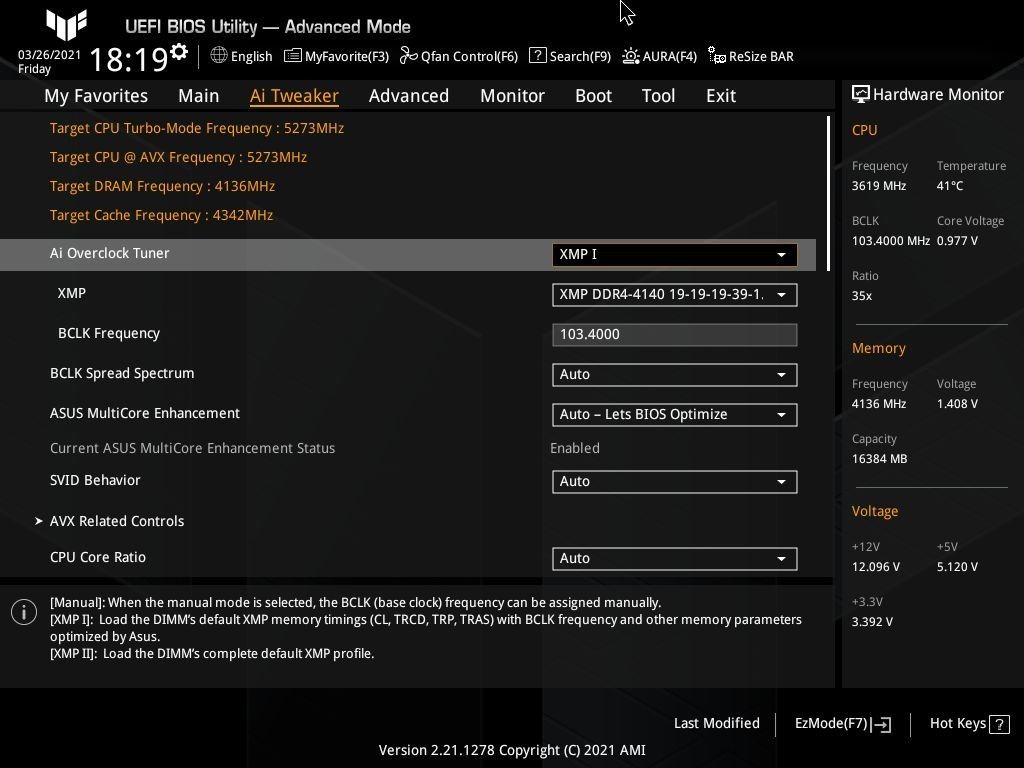Click the vertical scrollbar of settings list
This screenshot has width=1024, height=768.
pyautogui.click(x=828, y=193)
